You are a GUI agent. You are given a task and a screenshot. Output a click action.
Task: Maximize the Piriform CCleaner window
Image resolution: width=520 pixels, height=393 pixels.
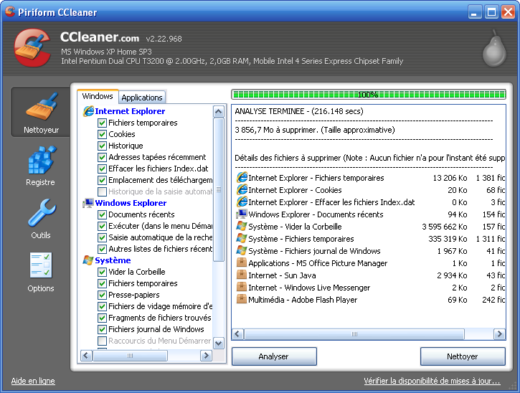tap(492, 12)
